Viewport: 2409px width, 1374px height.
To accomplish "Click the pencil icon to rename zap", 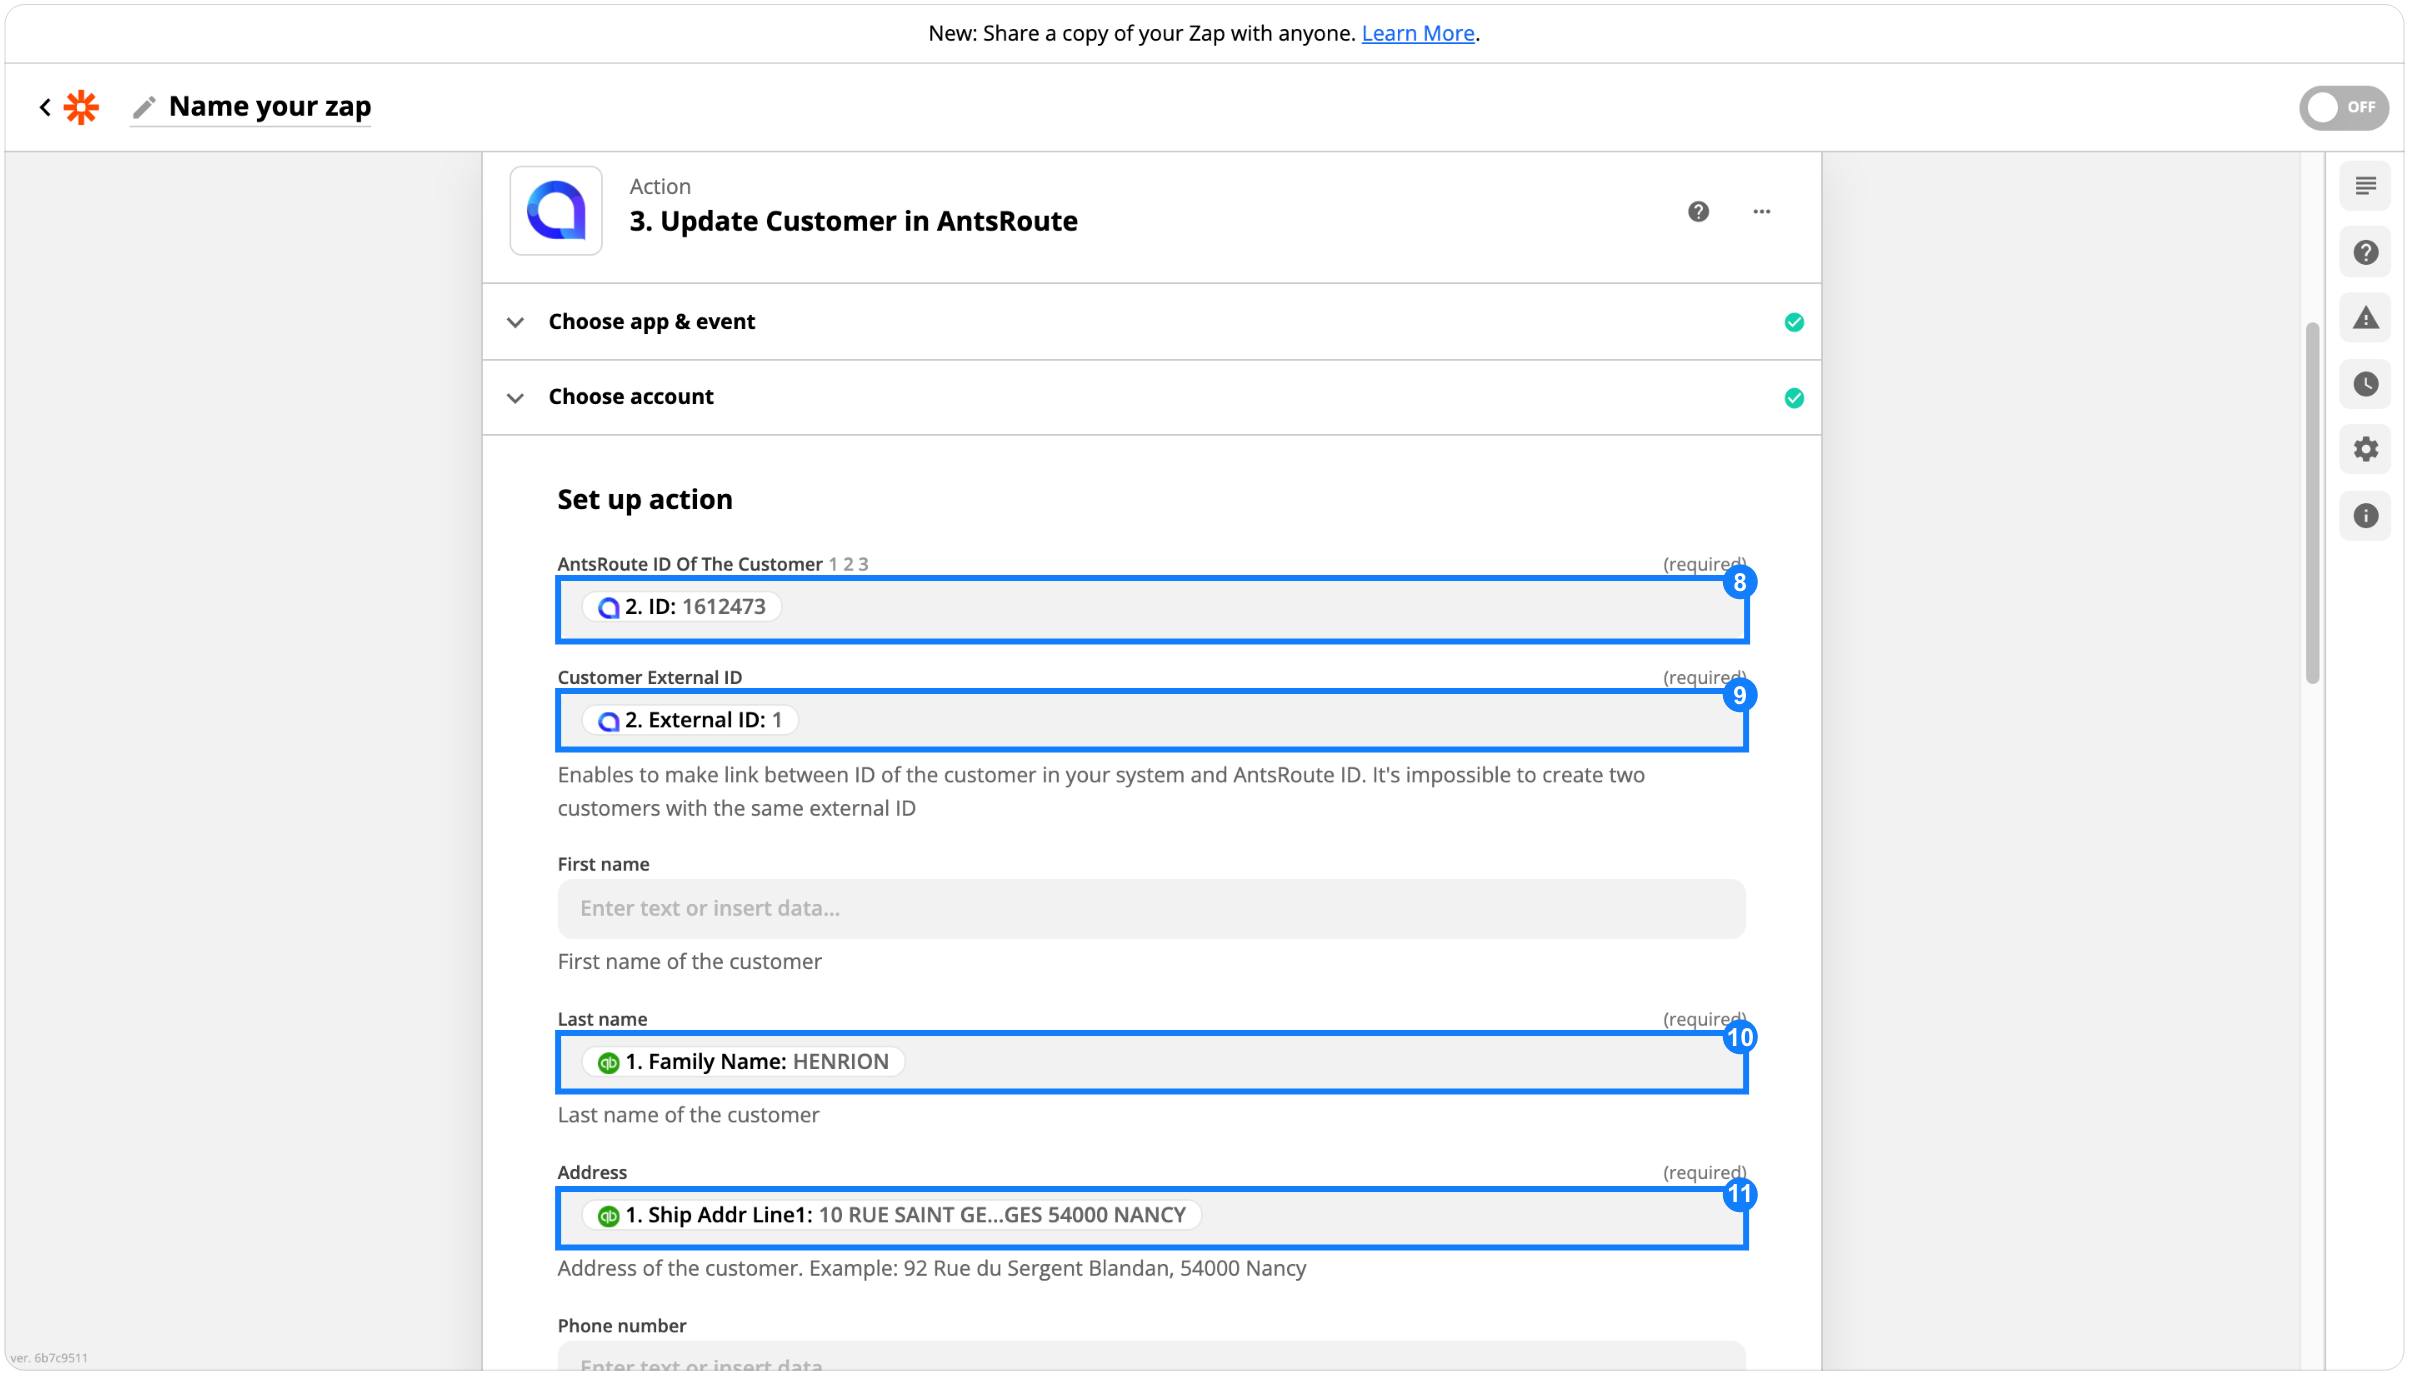I will coord(144,107).
